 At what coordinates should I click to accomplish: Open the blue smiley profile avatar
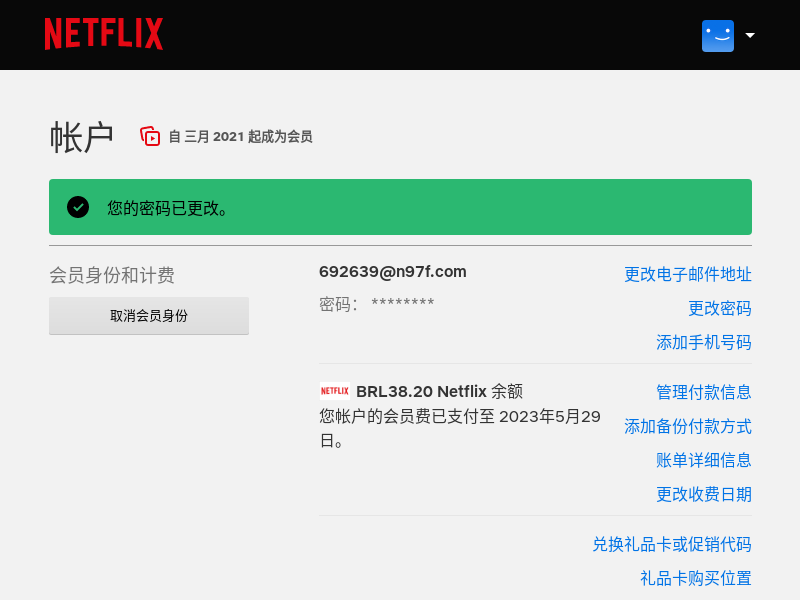(x=717, y=36)
